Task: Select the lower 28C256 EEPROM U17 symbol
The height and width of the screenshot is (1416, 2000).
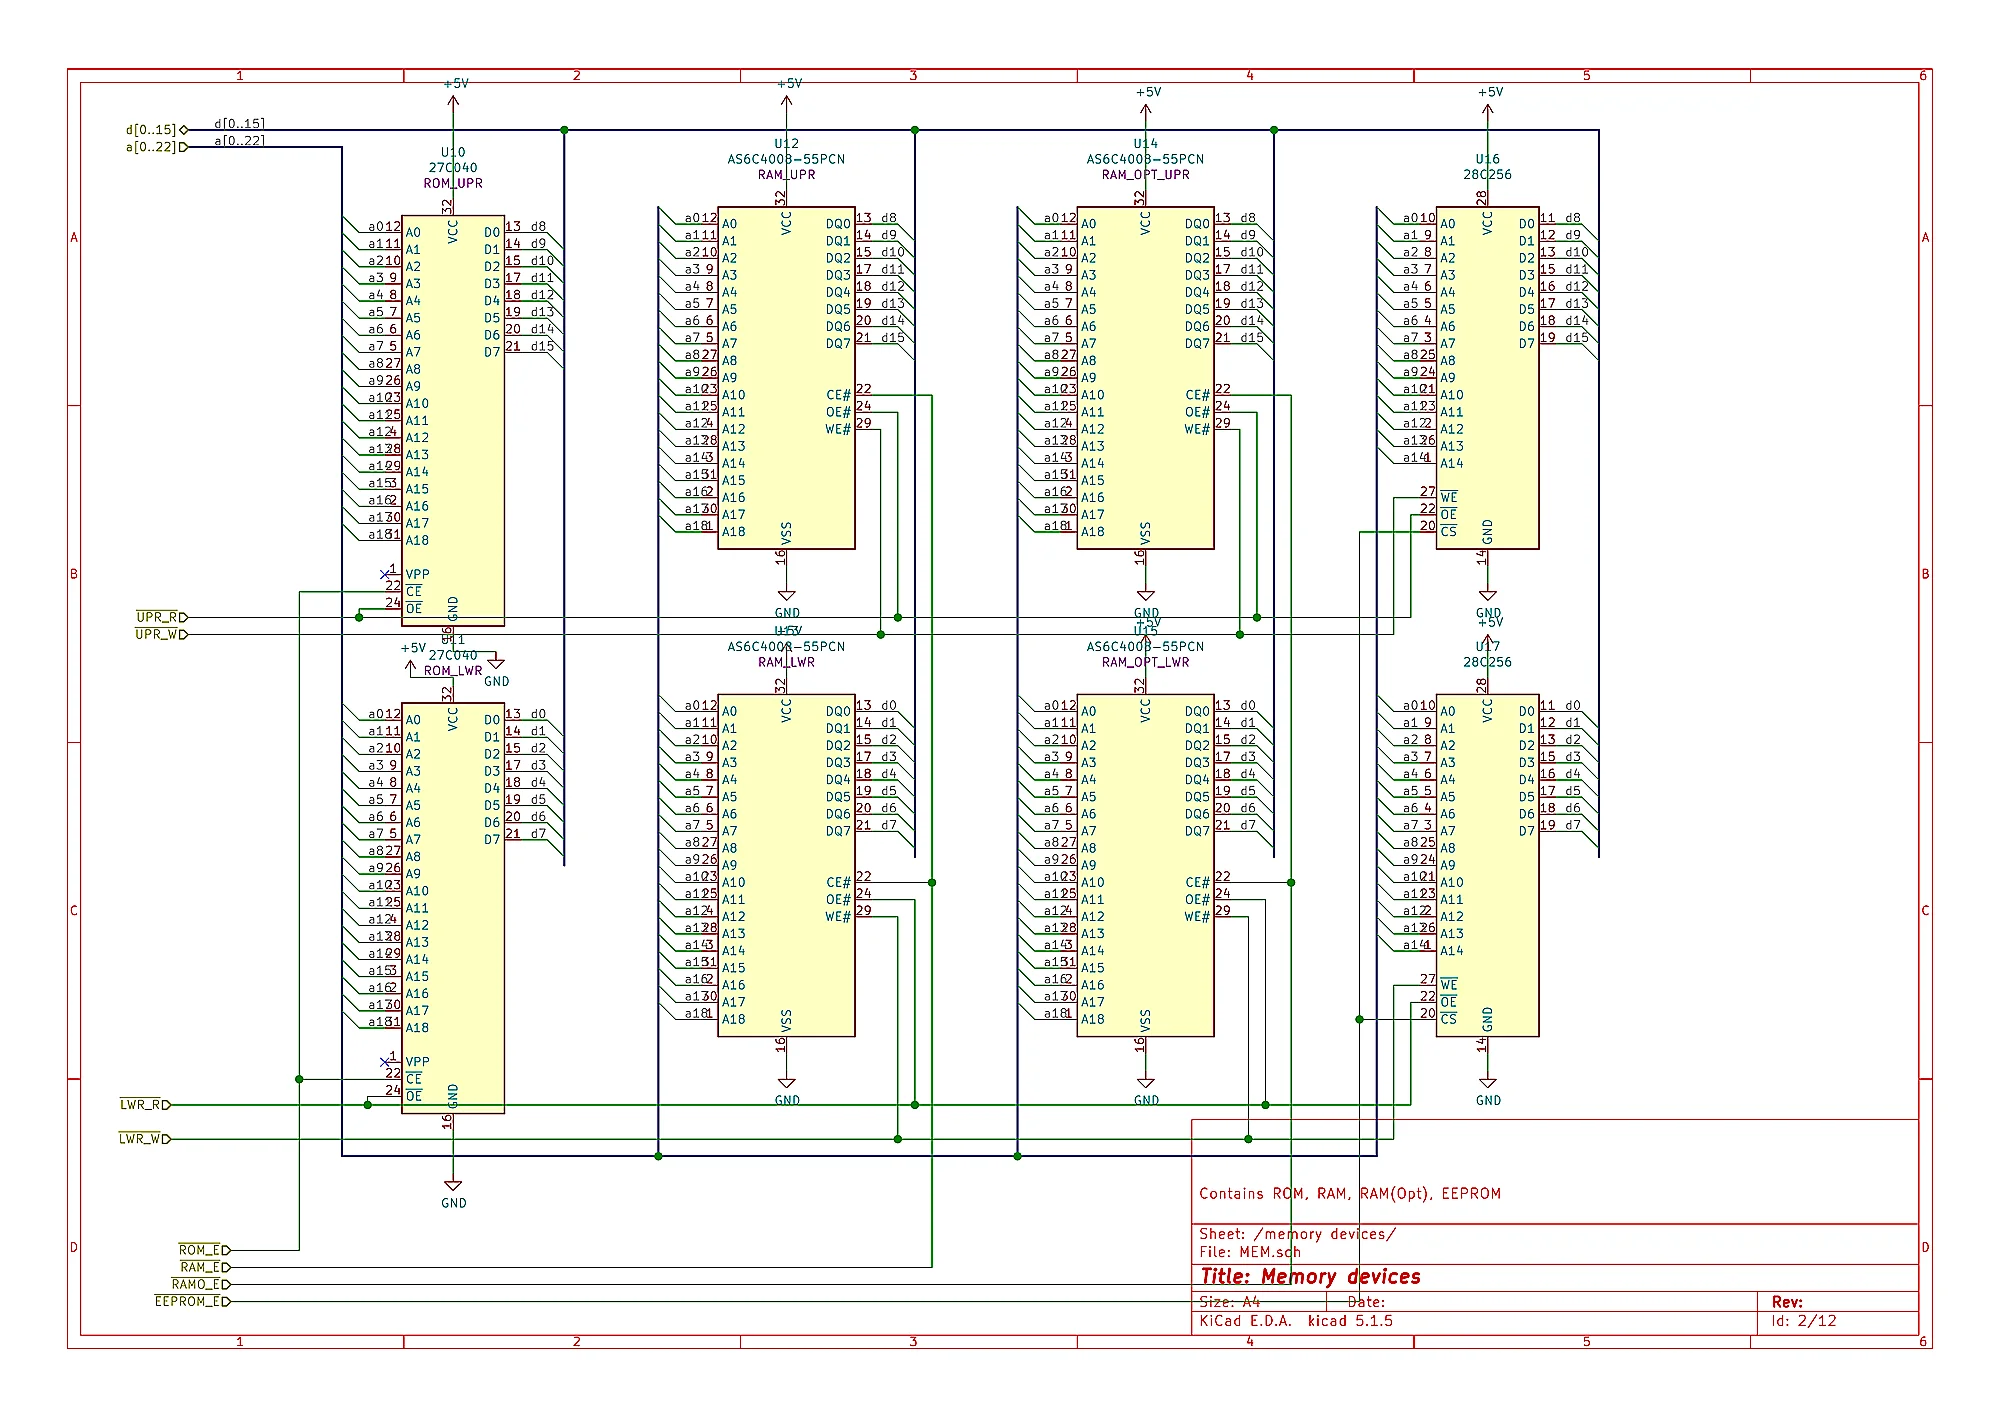Action: 1487,865
